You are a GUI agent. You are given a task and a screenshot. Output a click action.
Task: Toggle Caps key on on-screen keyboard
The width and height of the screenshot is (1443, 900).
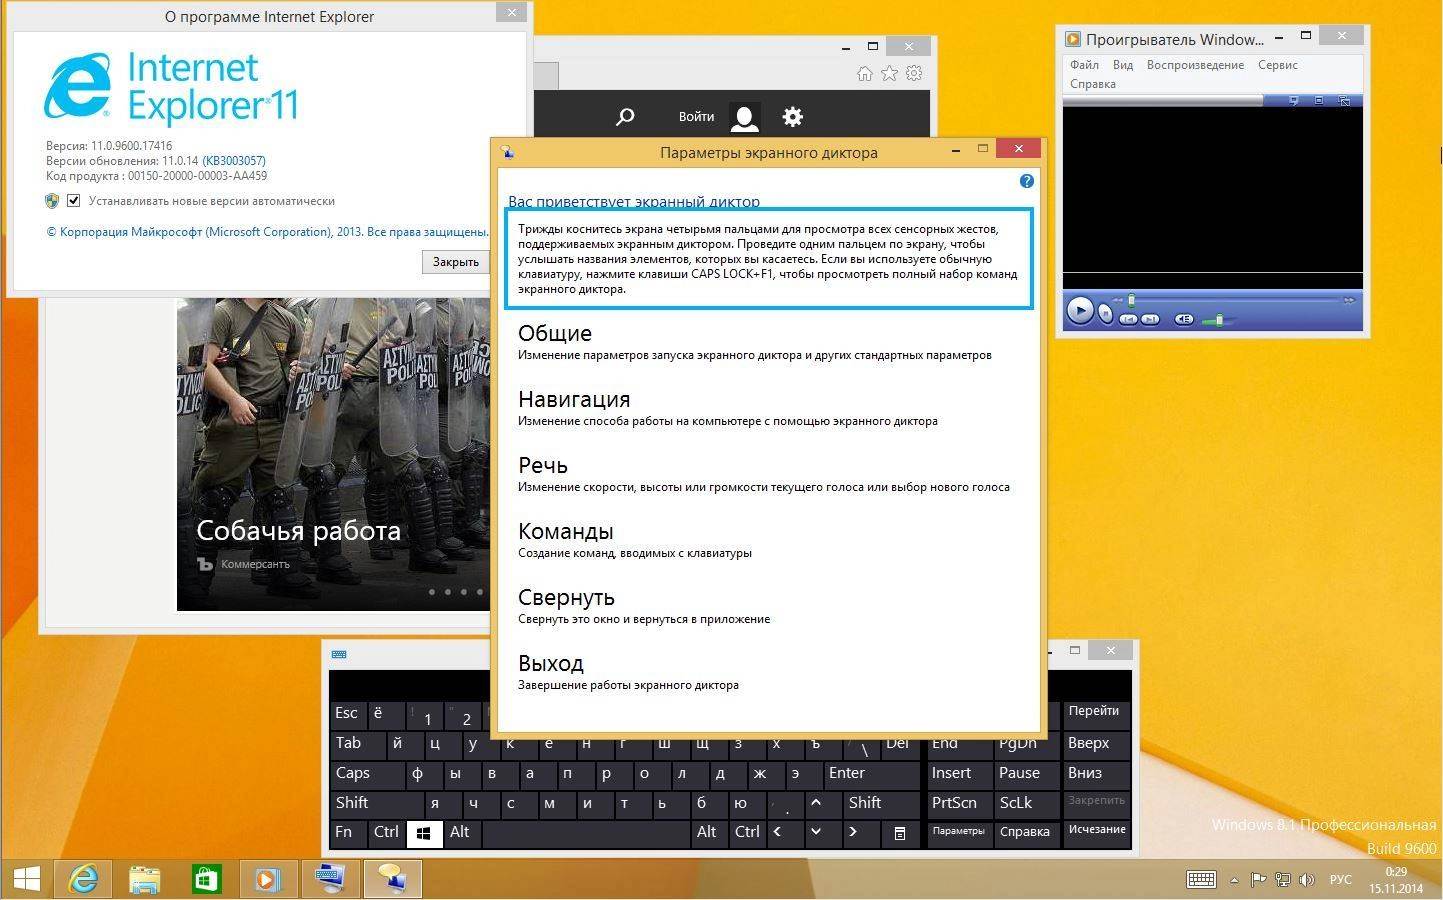(366, 774)
